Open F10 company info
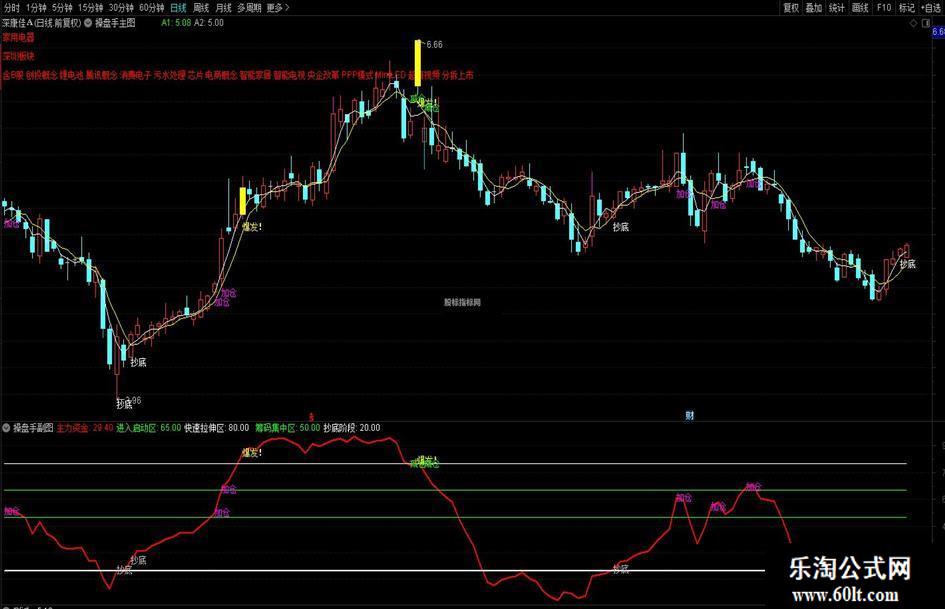 (884, 8)
